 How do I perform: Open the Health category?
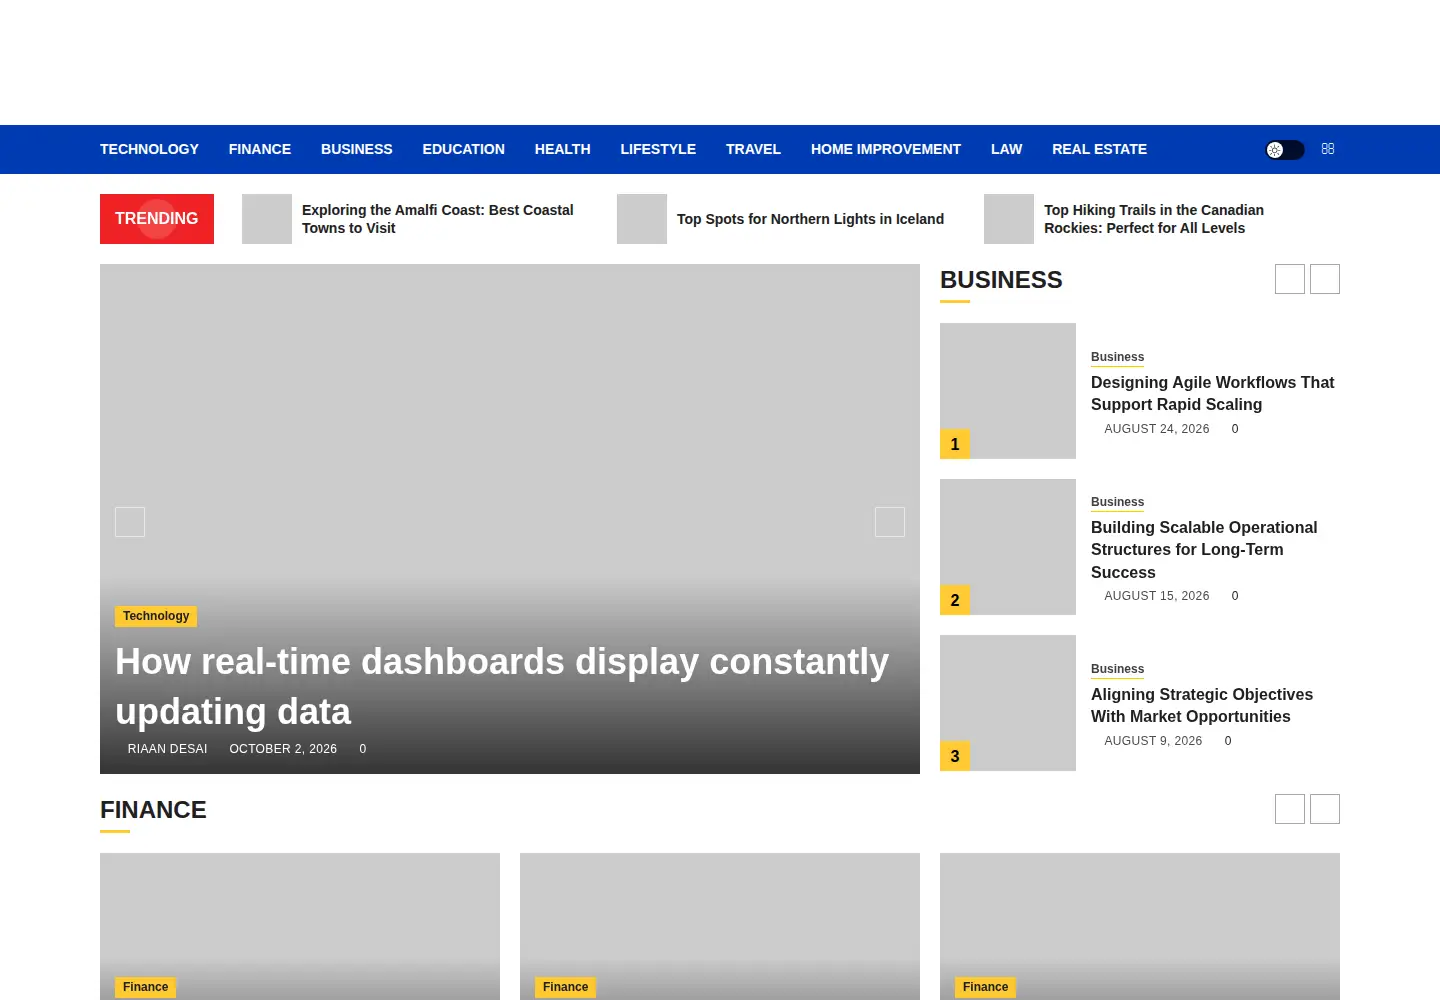tap(563, 149)
